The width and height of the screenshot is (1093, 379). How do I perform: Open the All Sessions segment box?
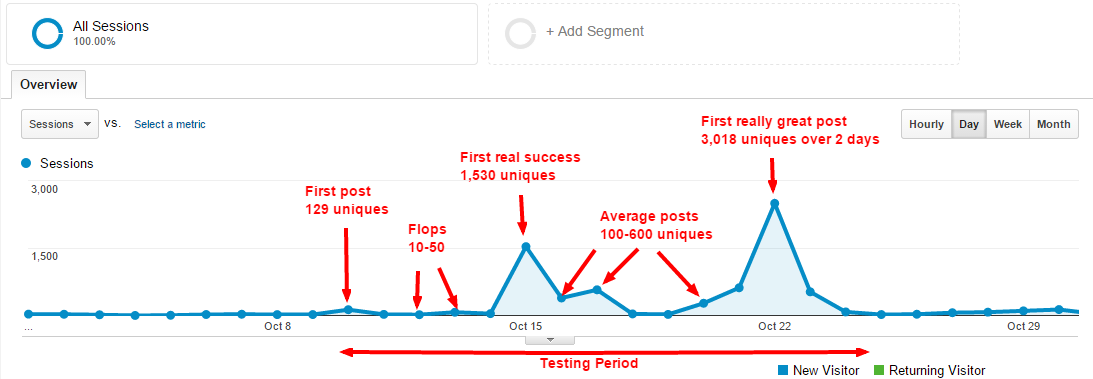[242, 33]
